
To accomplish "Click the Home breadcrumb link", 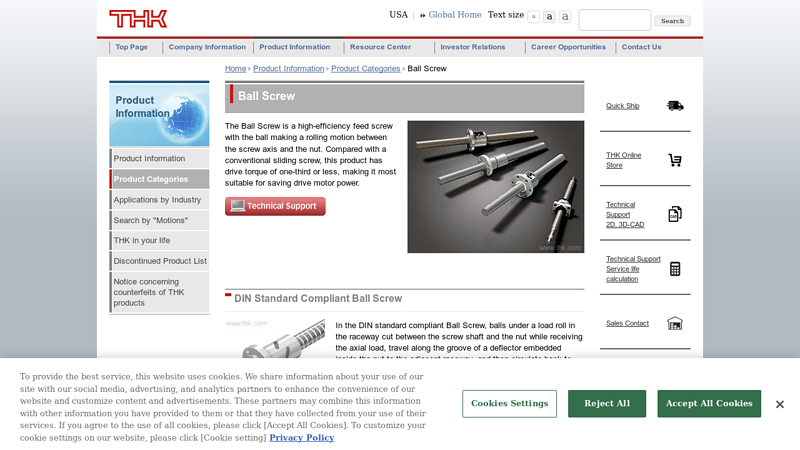I will [x=235, y=68].
